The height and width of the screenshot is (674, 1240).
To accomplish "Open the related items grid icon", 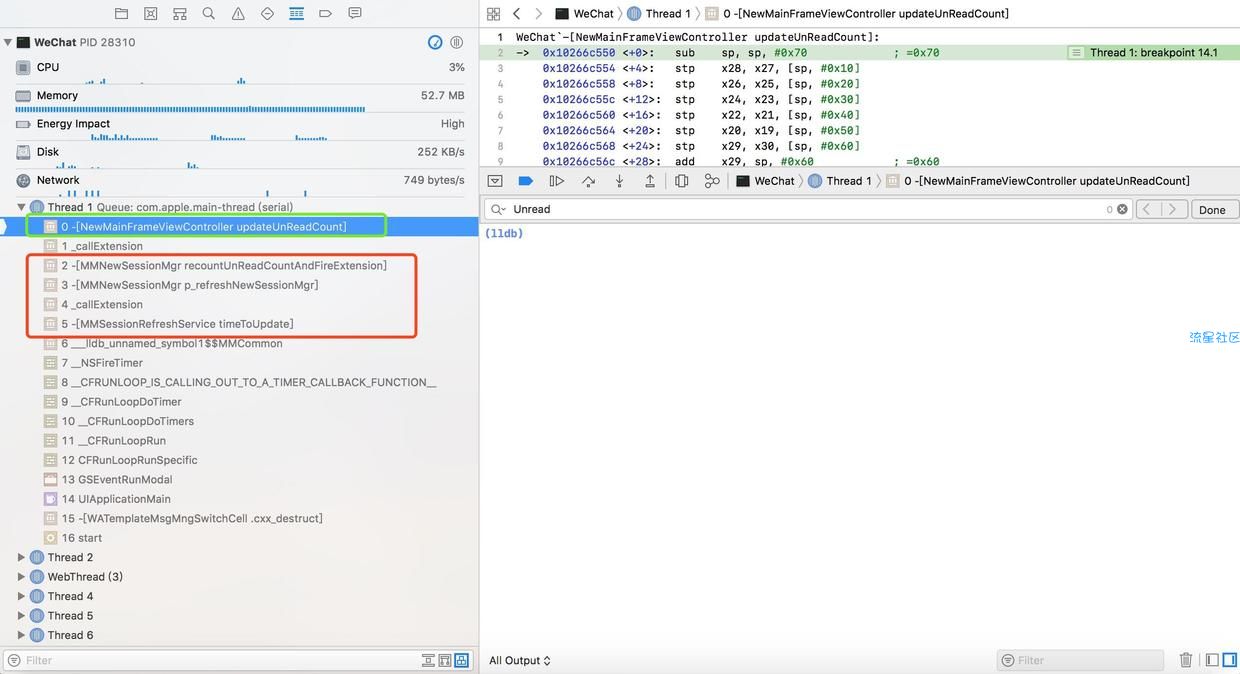I will point(493,14).
